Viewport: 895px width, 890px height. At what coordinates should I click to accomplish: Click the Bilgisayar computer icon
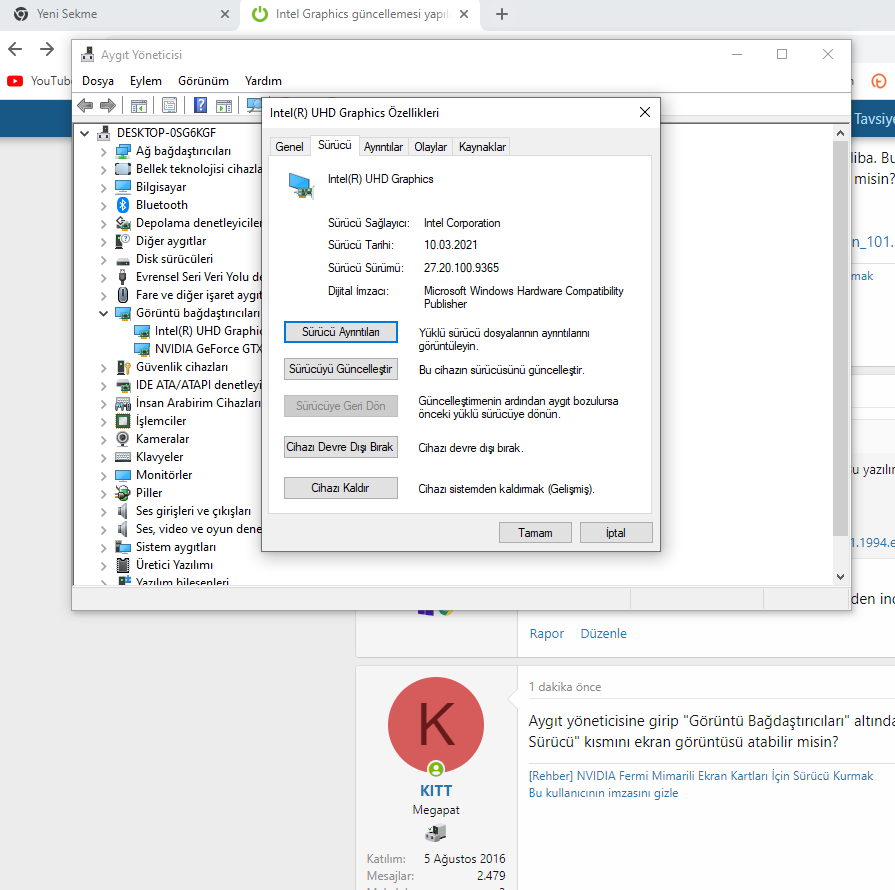coord(123,187)
